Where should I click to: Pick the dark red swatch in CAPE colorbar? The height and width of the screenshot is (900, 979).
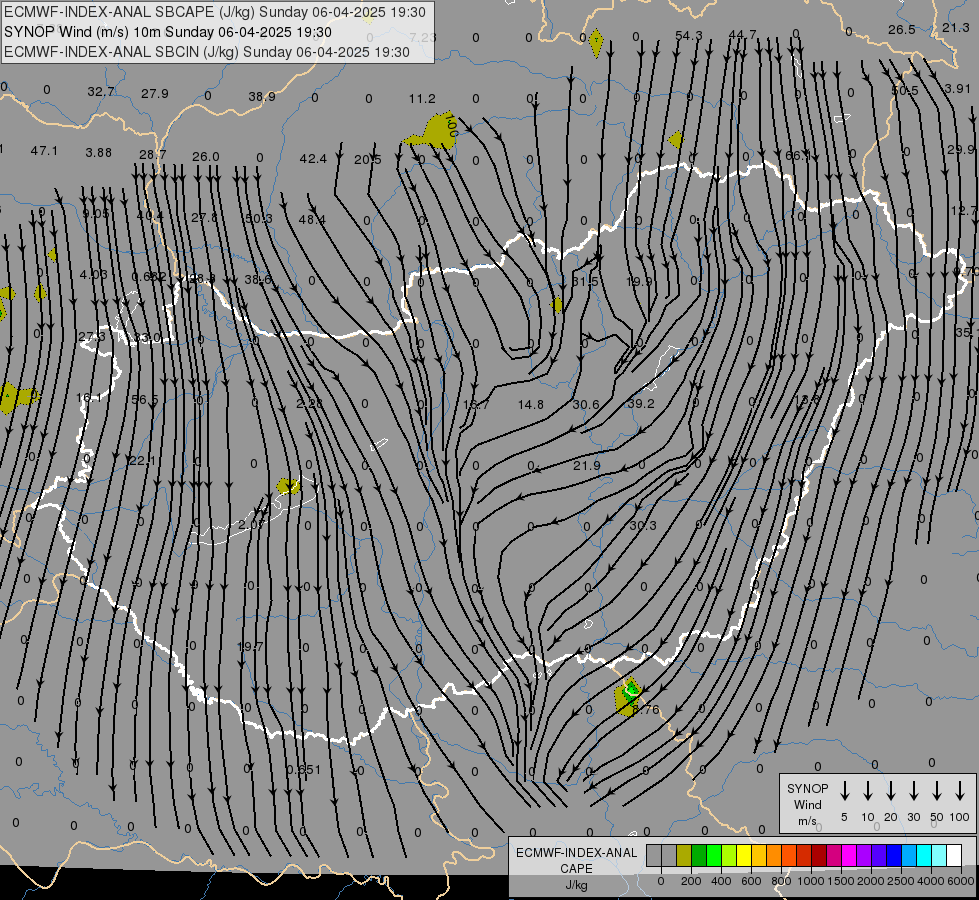pos(819,856)
